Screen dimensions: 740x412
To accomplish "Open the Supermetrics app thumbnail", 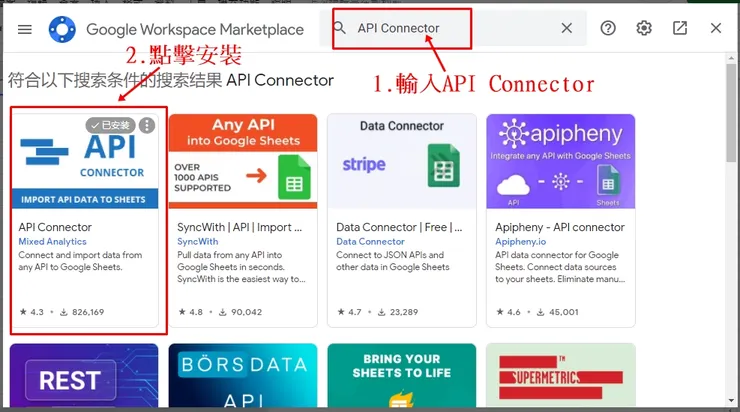I will (561, 375).
